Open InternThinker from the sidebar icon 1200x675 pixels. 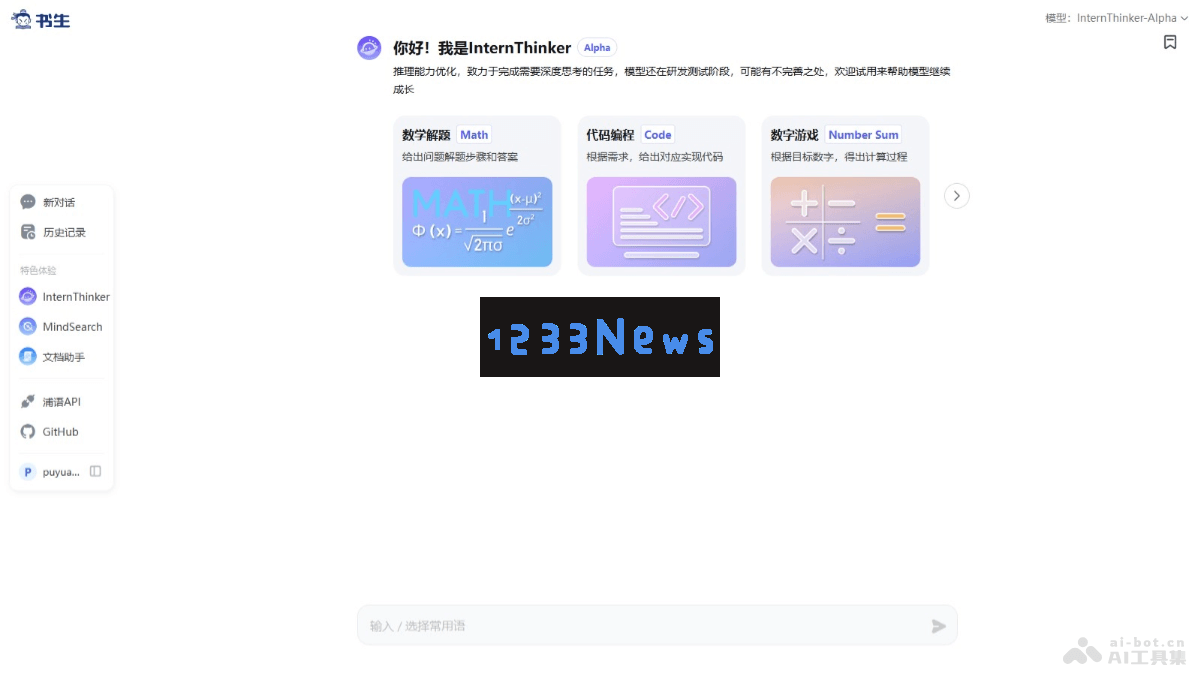pyautogui.click(x=28, y=297)
